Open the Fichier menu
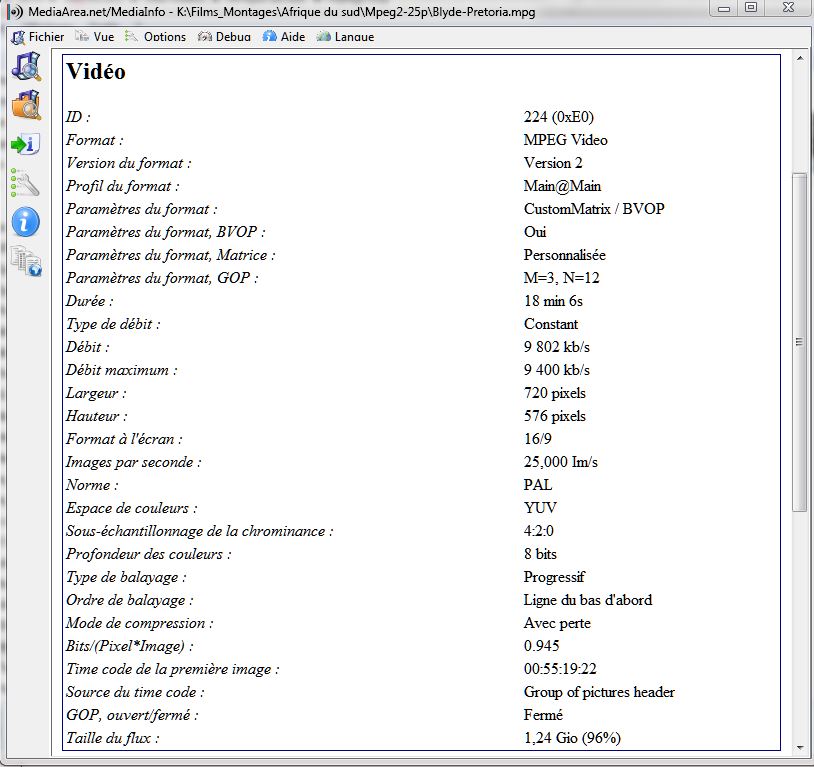The image size is (814, 767). [x=38, y=37]
